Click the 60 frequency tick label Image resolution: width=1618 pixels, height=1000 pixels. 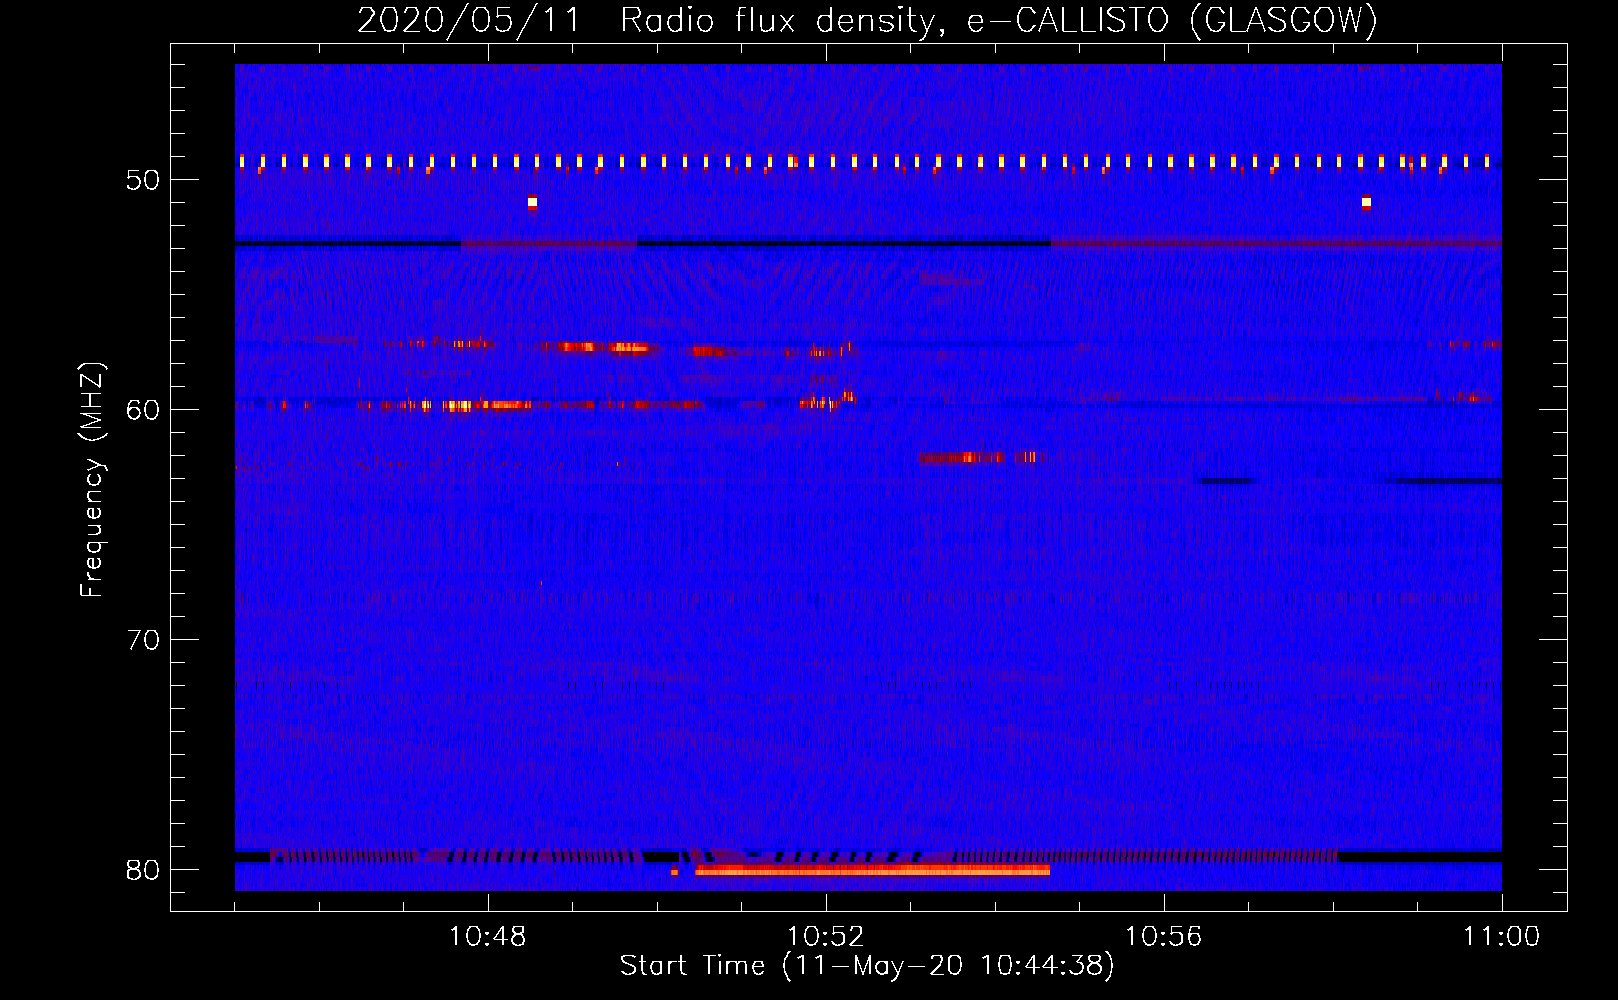click(x=143, y=410)
